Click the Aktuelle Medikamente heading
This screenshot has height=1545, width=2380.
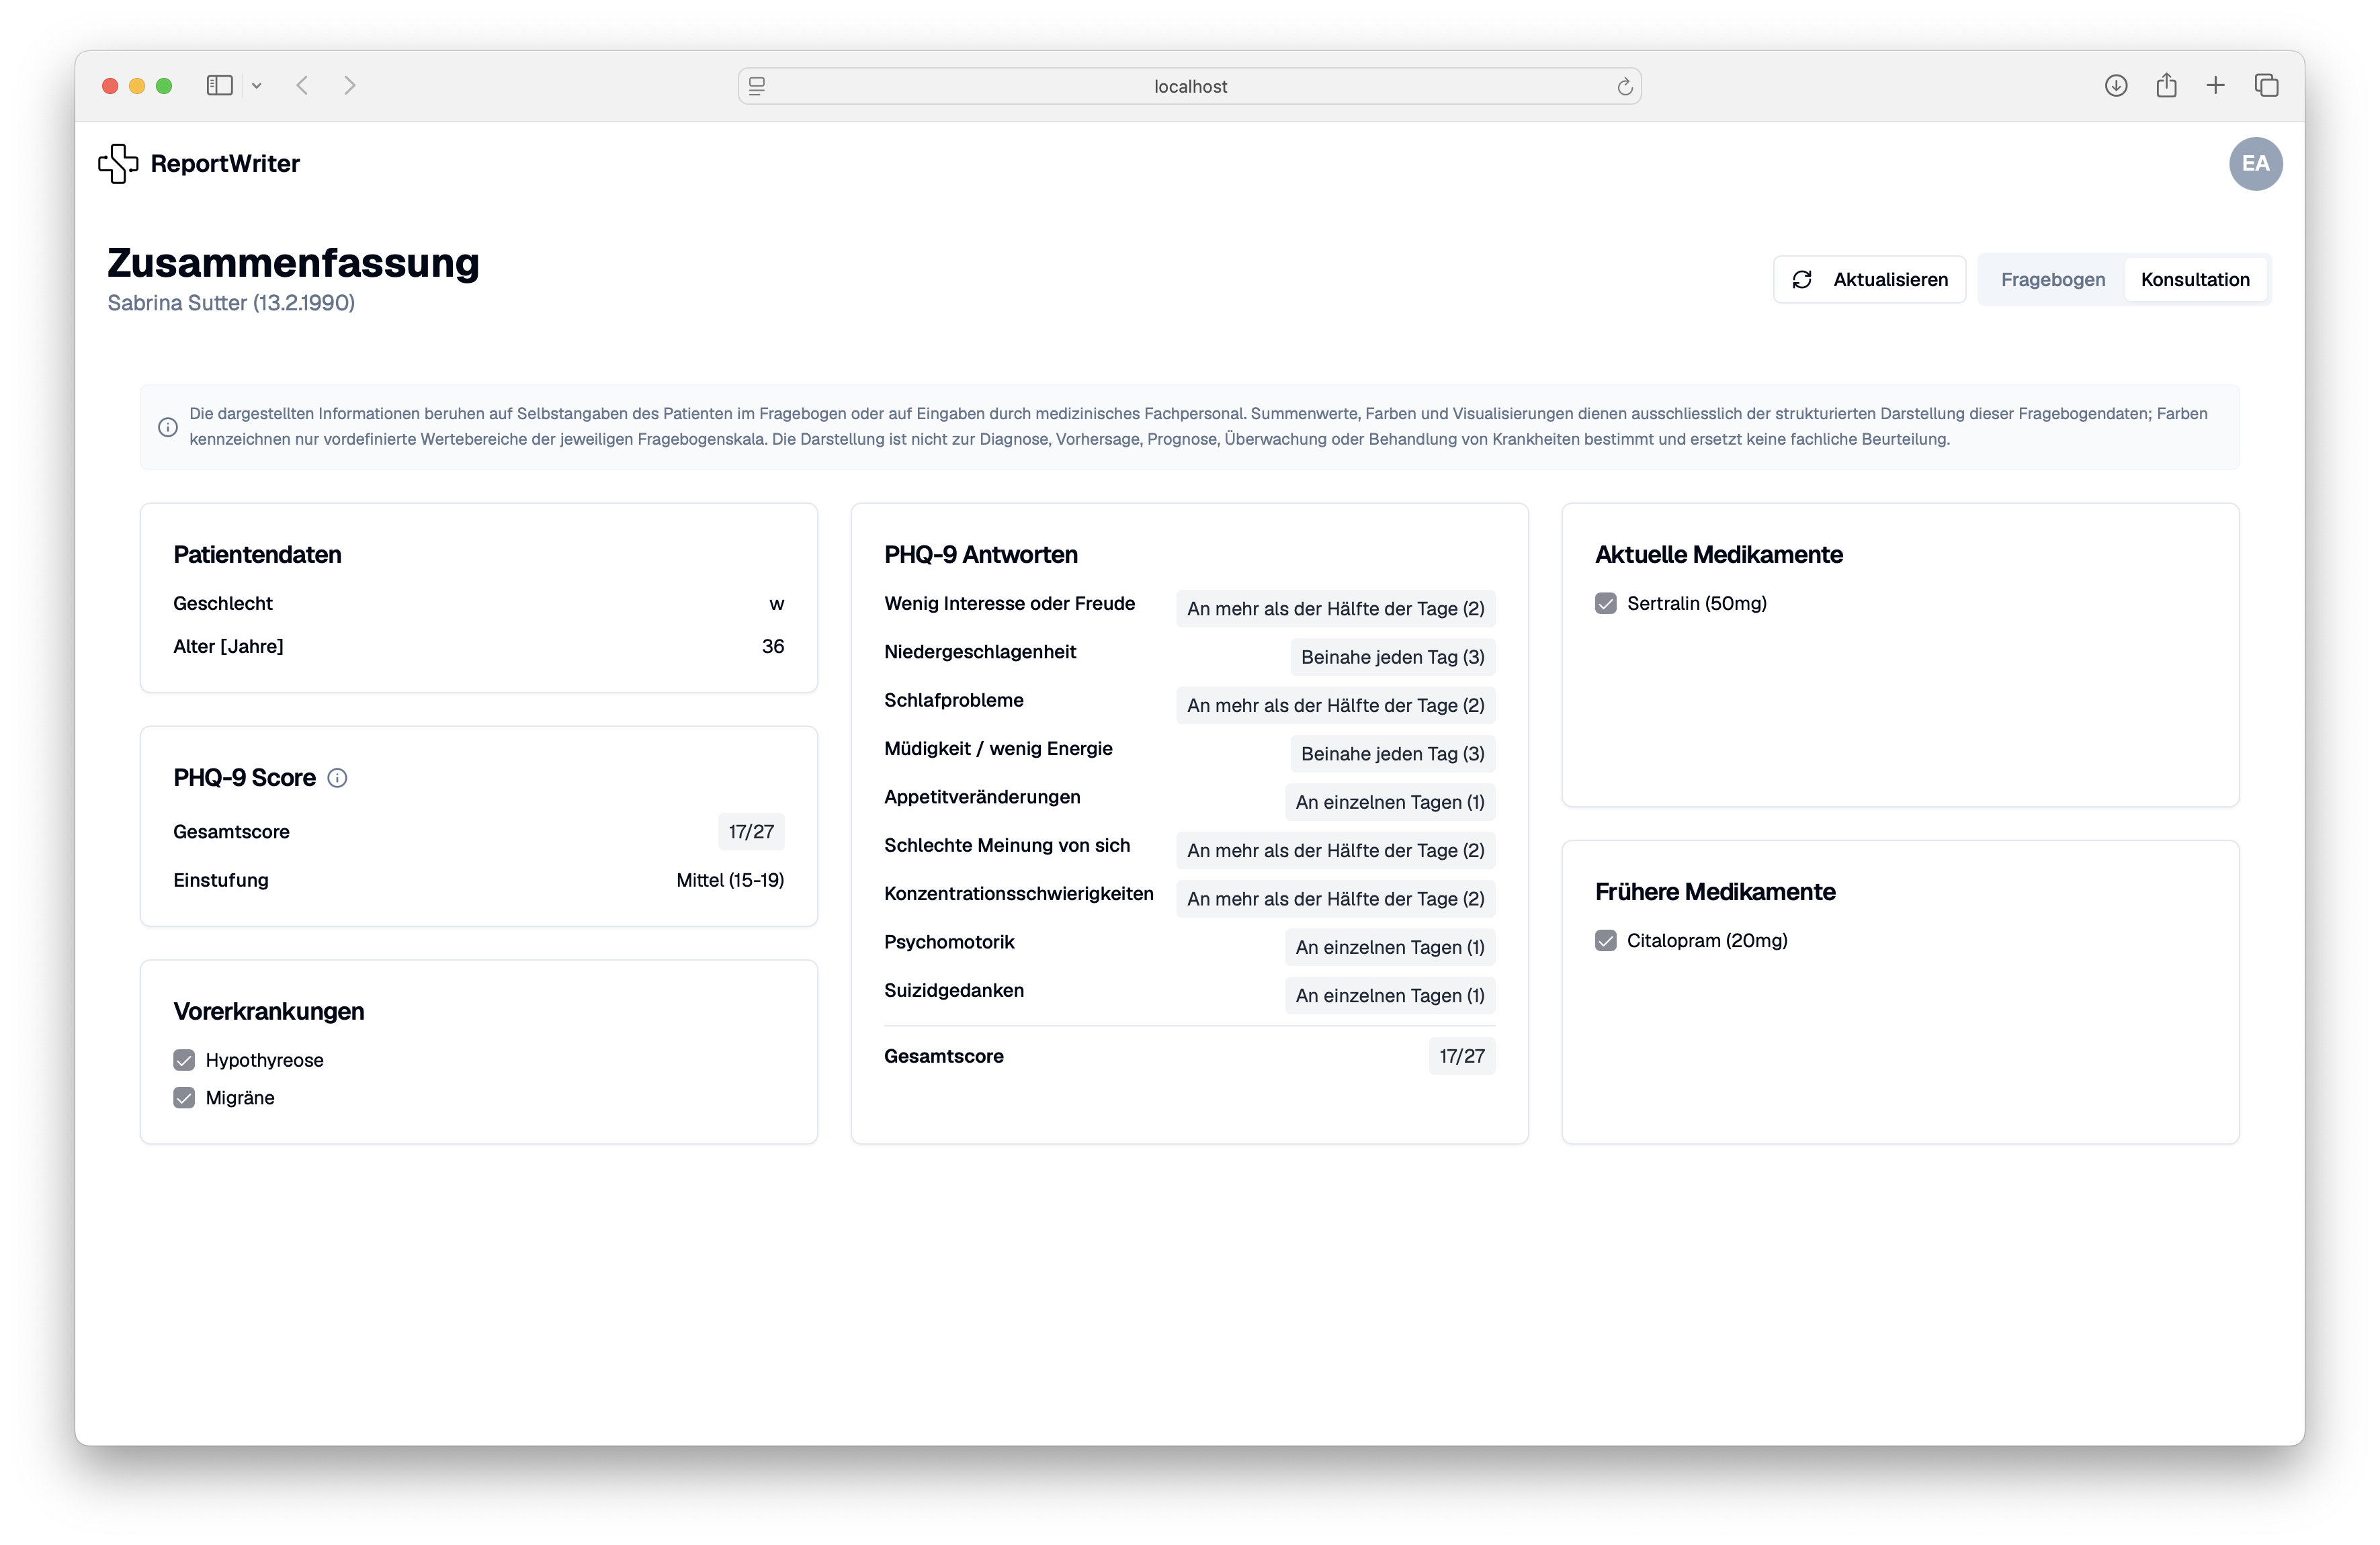tap(1718, 555)
